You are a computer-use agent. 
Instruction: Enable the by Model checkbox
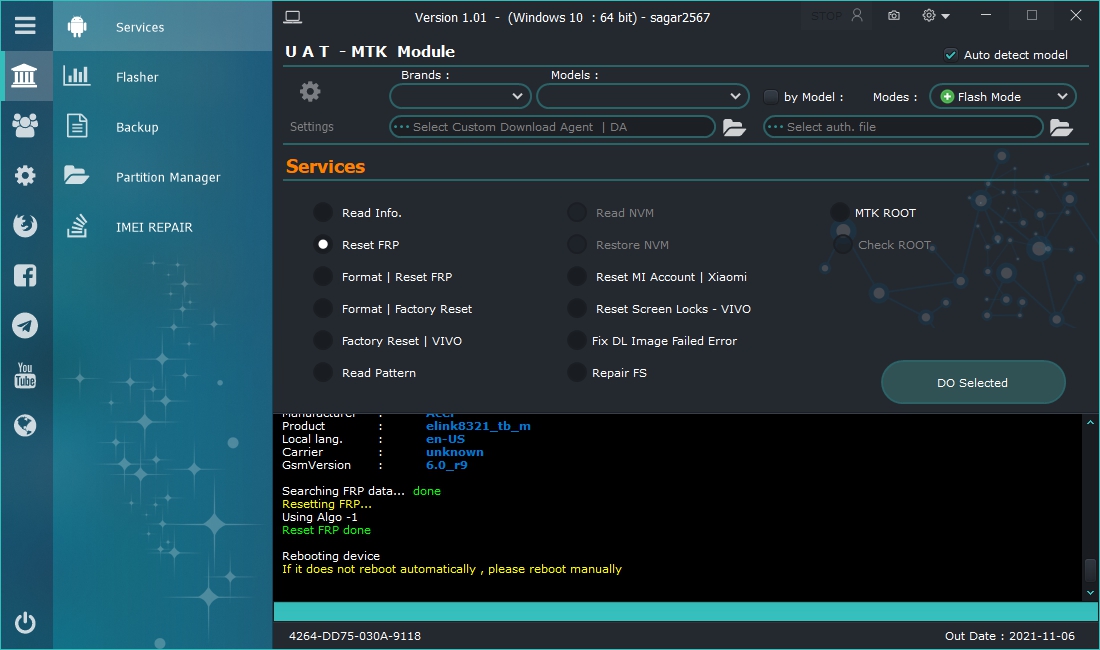click(770, 97)
